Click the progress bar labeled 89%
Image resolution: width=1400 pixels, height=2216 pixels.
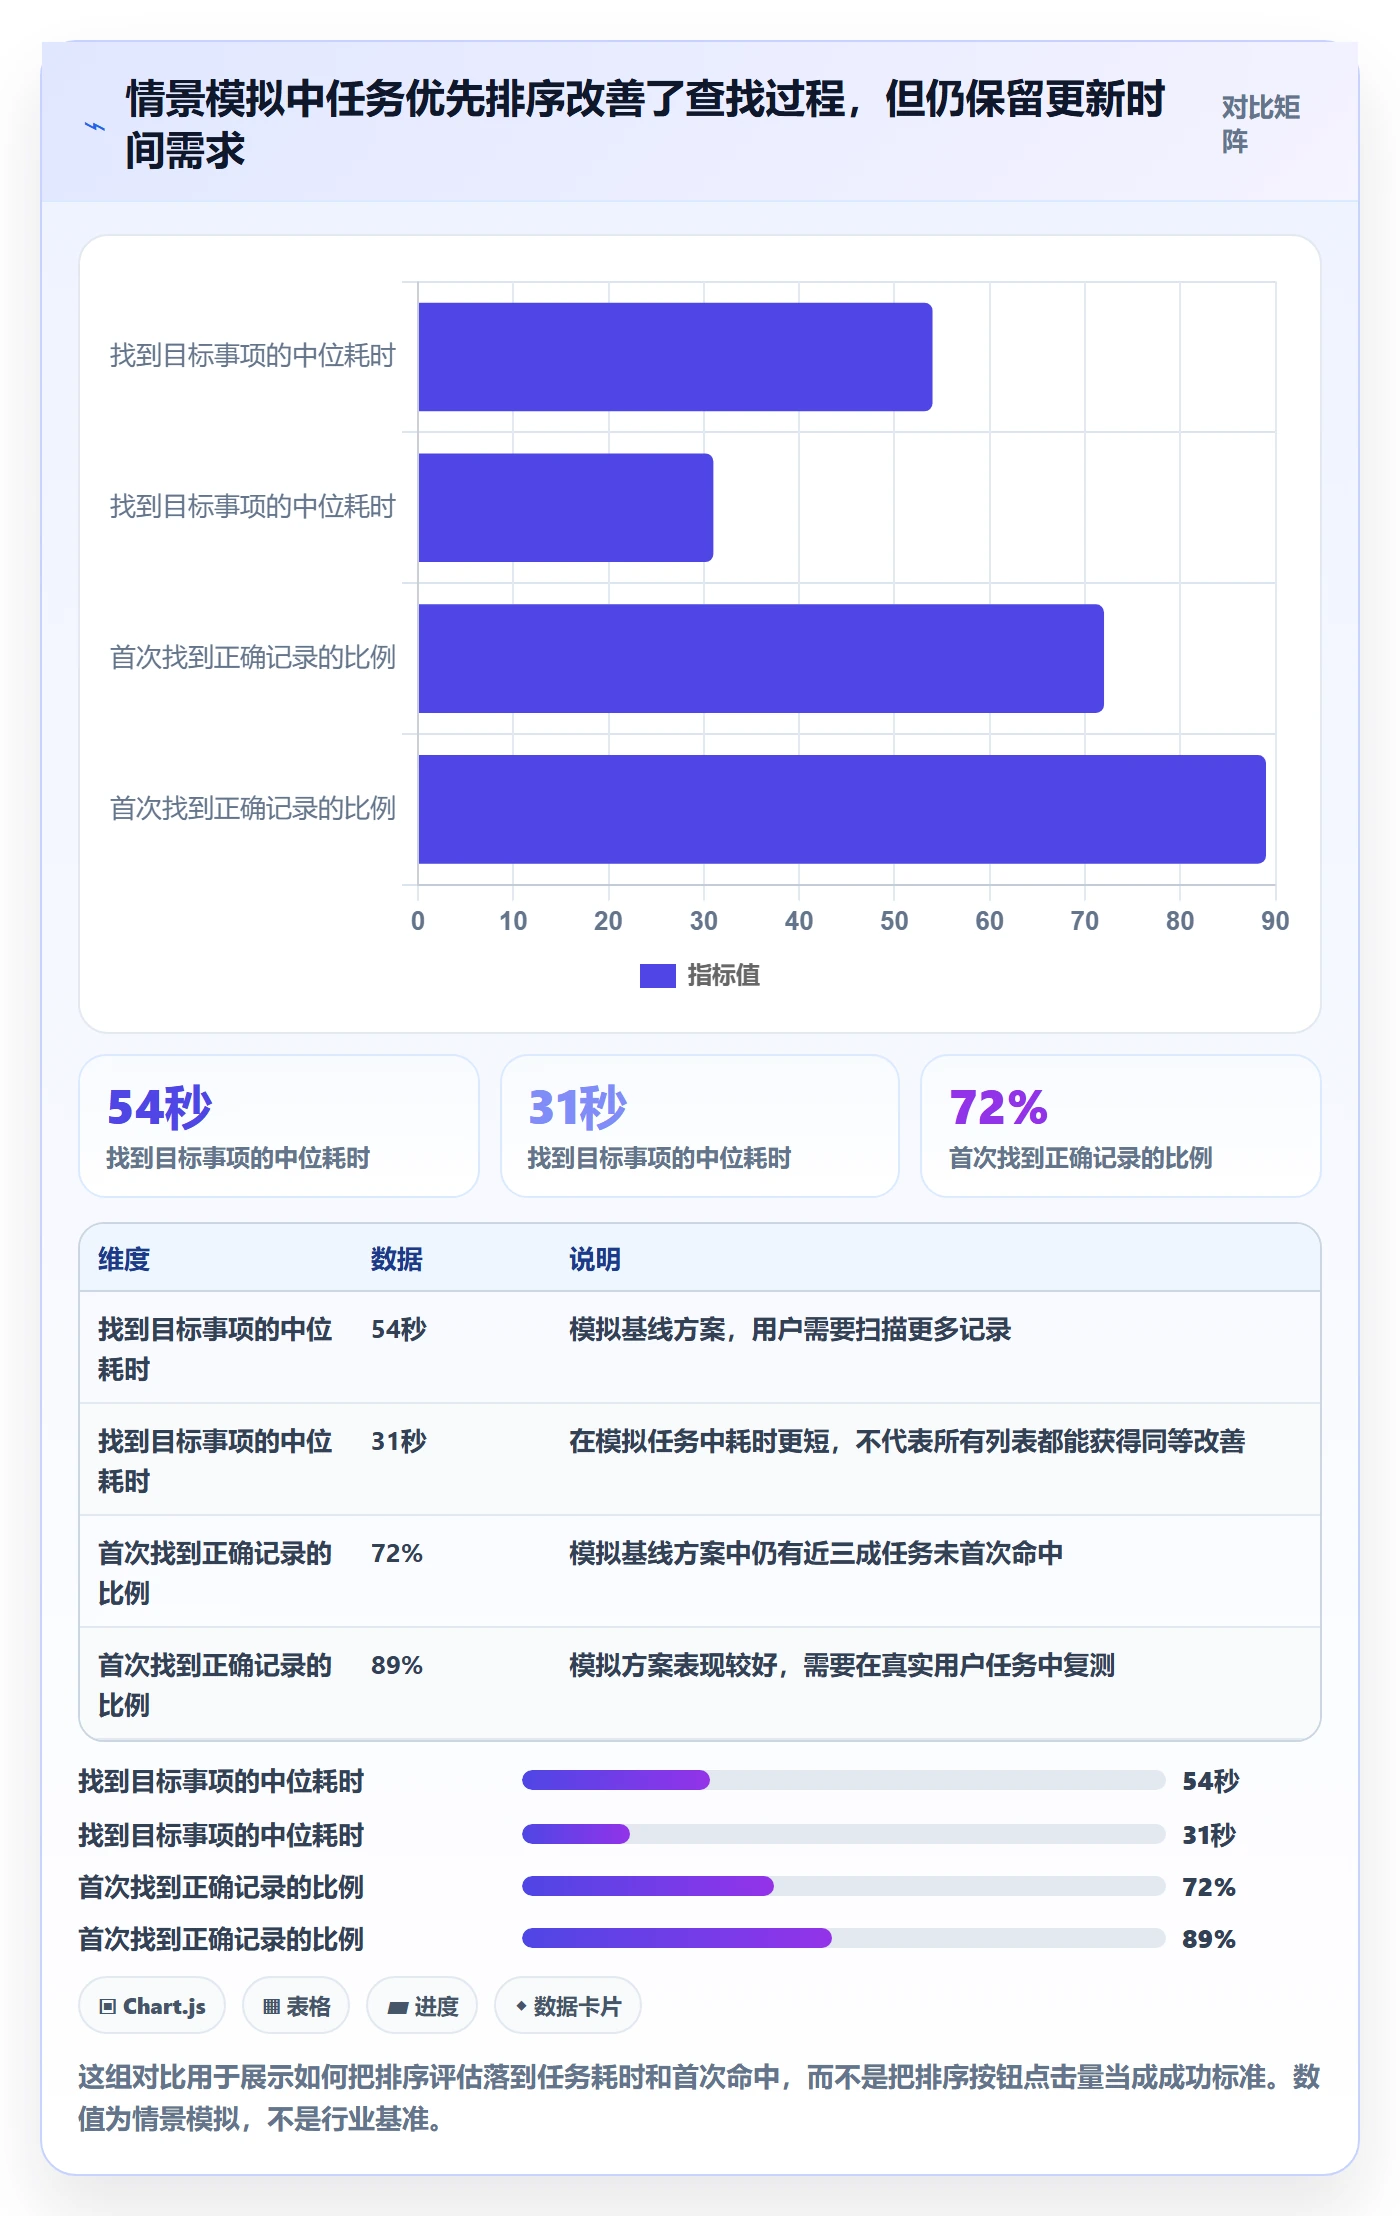point(844,1938)
